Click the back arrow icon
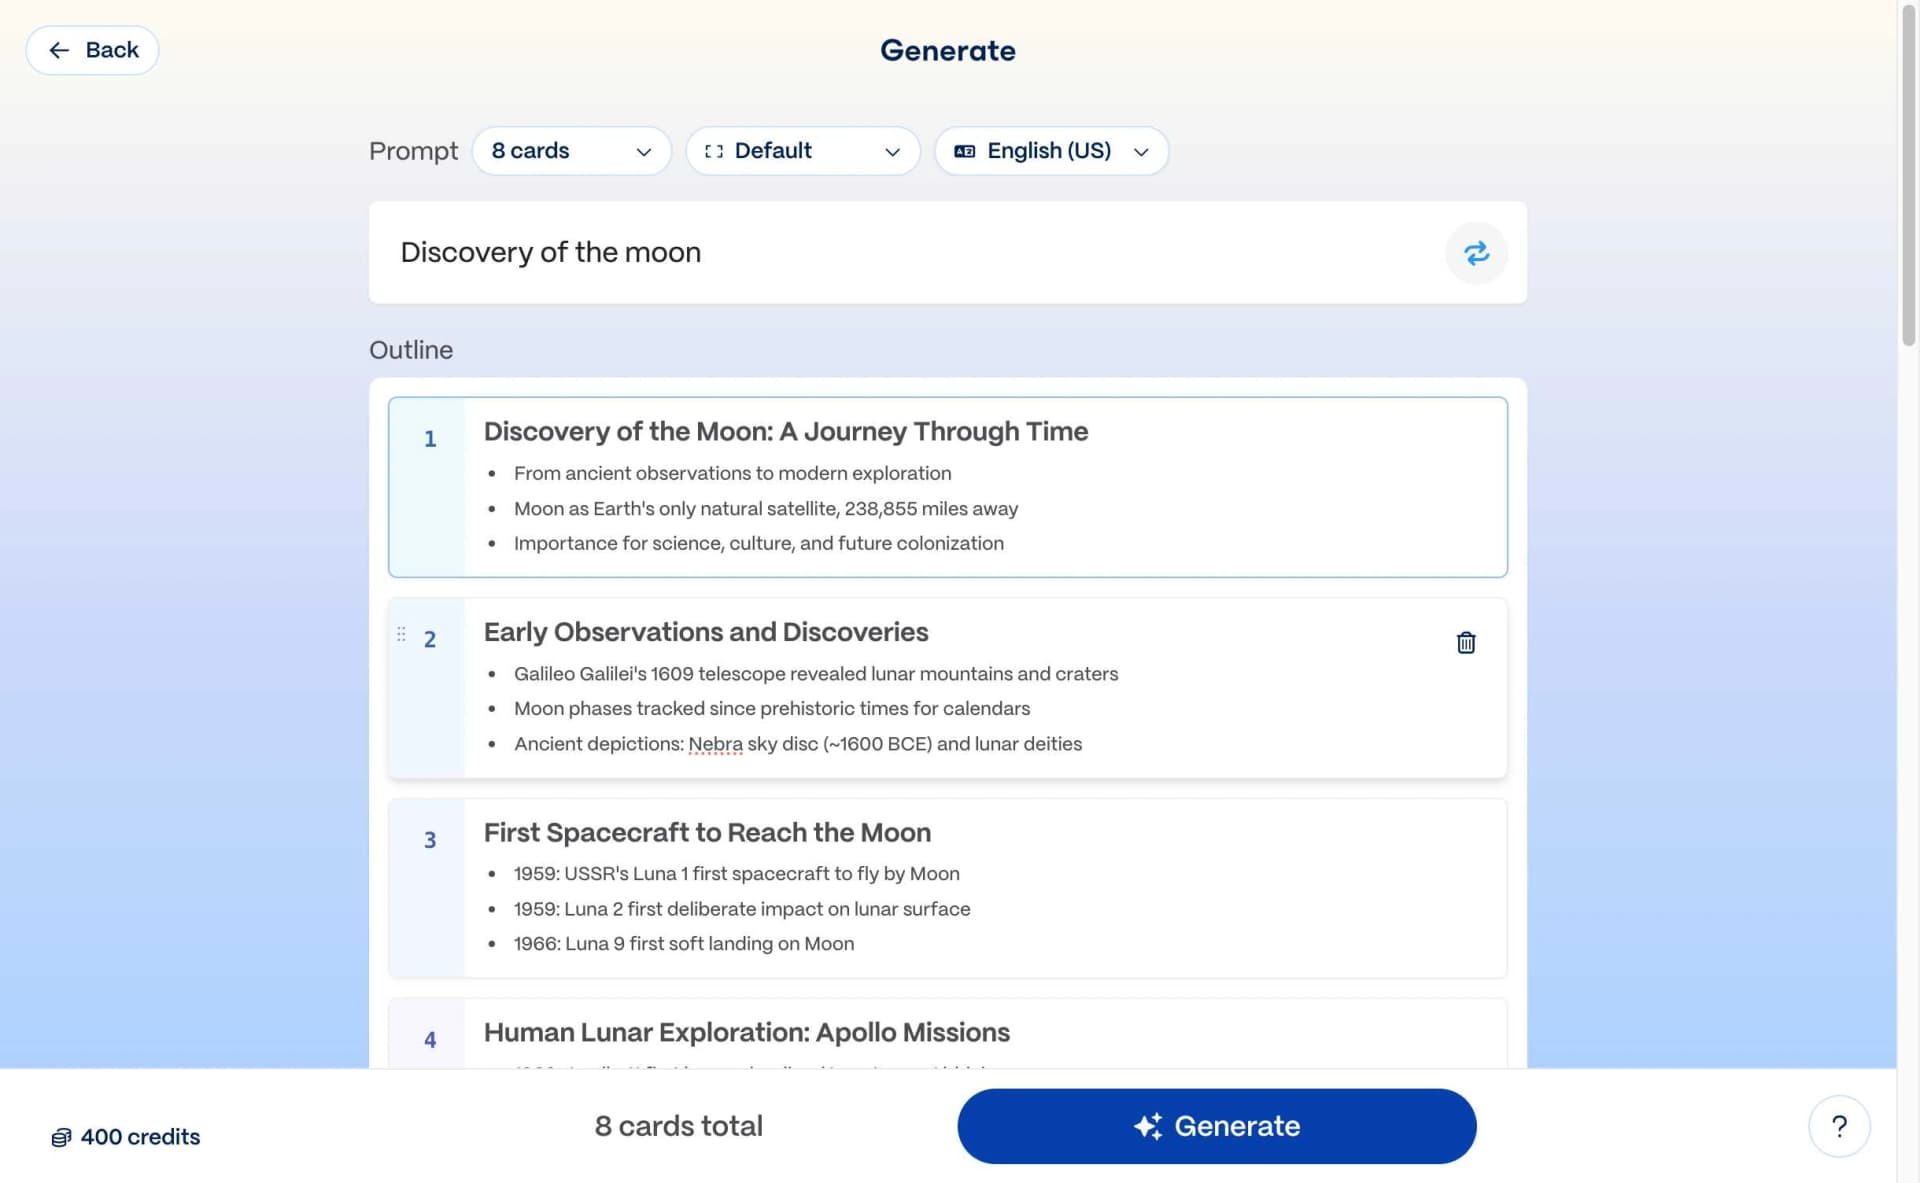This screenshot has height=1183, width=1920. coord(59,50)
